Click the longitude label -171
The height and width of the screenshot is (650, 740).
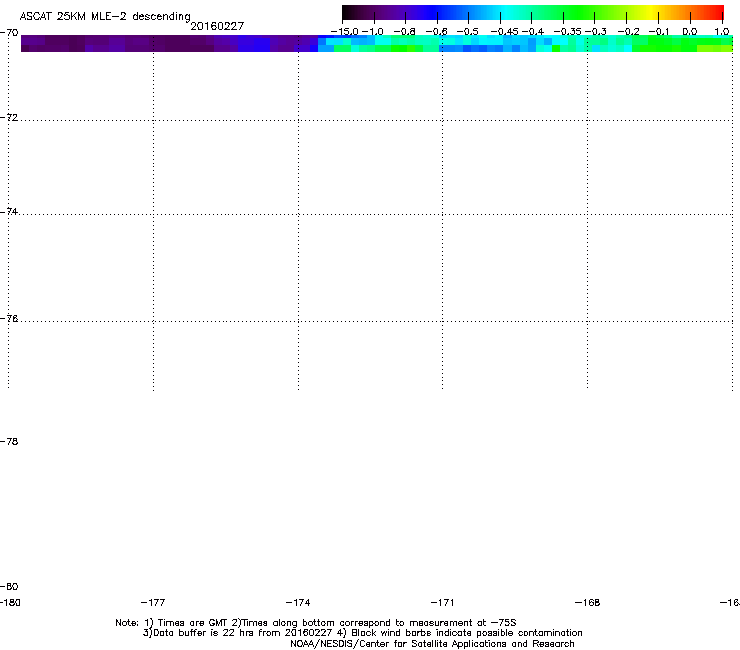442,602
